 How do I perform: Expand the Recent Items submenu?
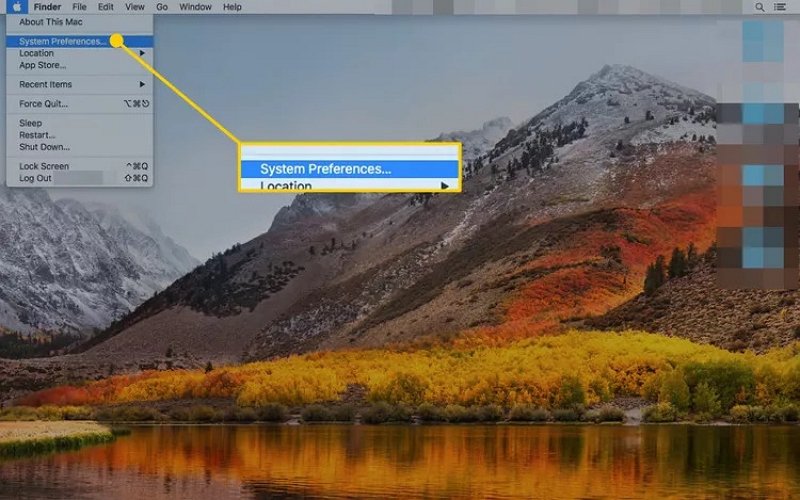(x=80, y=84)
